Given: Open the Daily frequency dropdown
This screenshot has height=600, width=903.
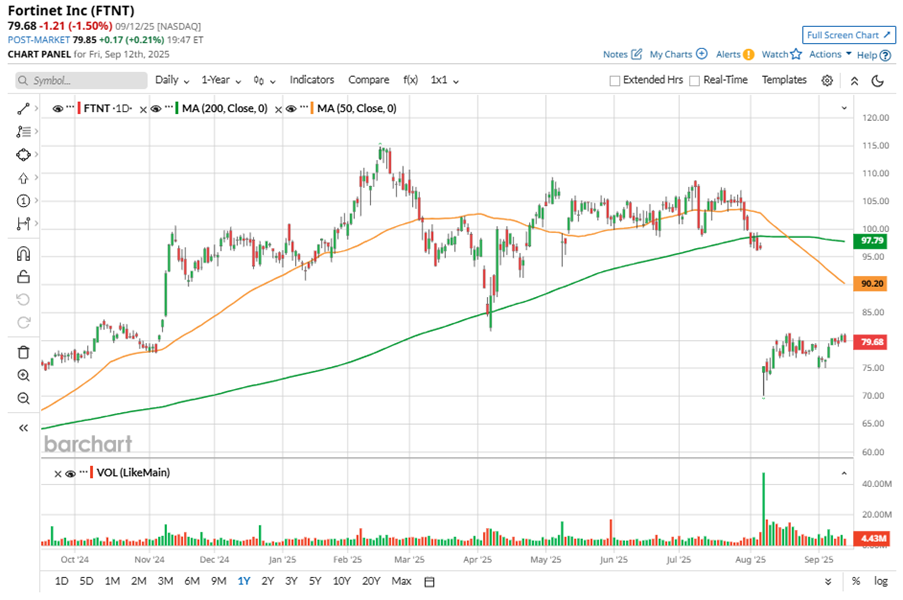Looking at the screenshot, I should pos(172,80).
